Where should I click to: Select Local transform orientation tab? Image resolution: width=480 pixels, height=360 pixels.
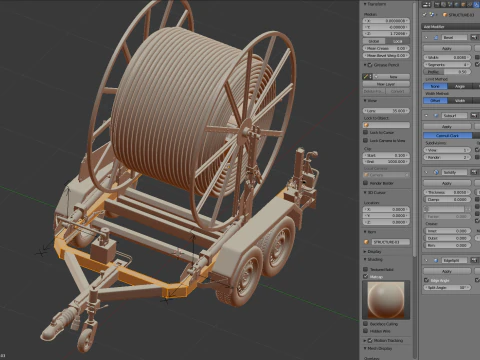[398, 41]
